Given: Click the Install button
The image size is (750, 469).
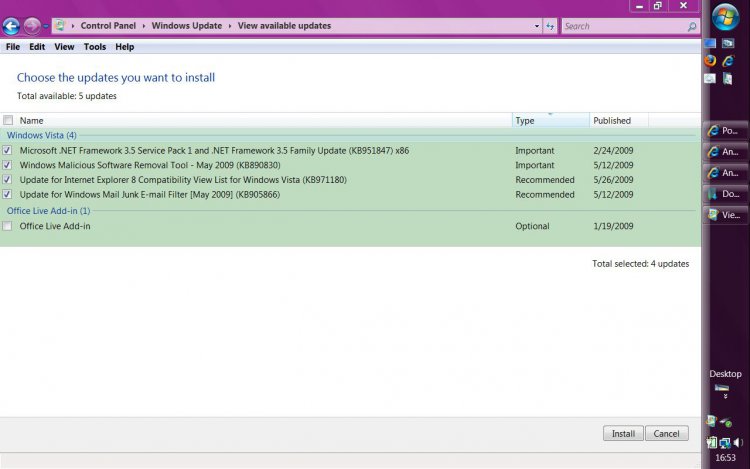Looking at the screenshot, I should pyautogui.click(x=623, y=433).
